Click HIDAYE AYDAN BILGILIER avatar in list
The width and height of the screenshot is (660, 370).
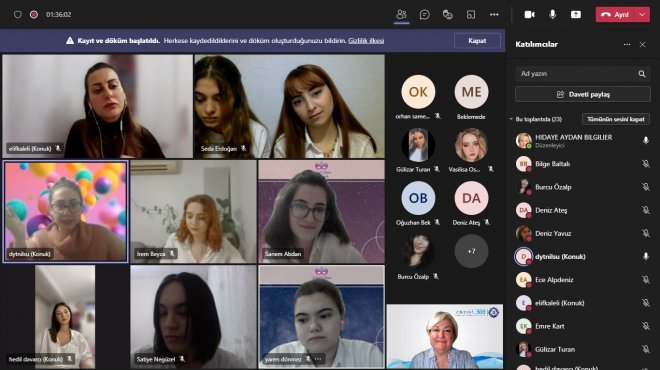[524, 141]
